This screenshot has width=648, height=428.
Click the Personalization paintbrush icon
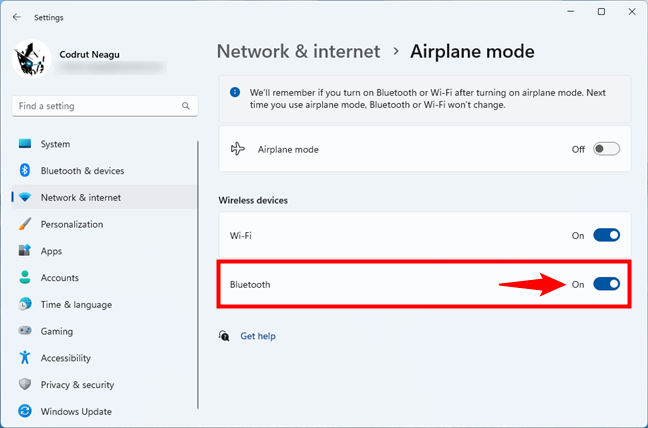pyautogui.click(x=25, y=224)
